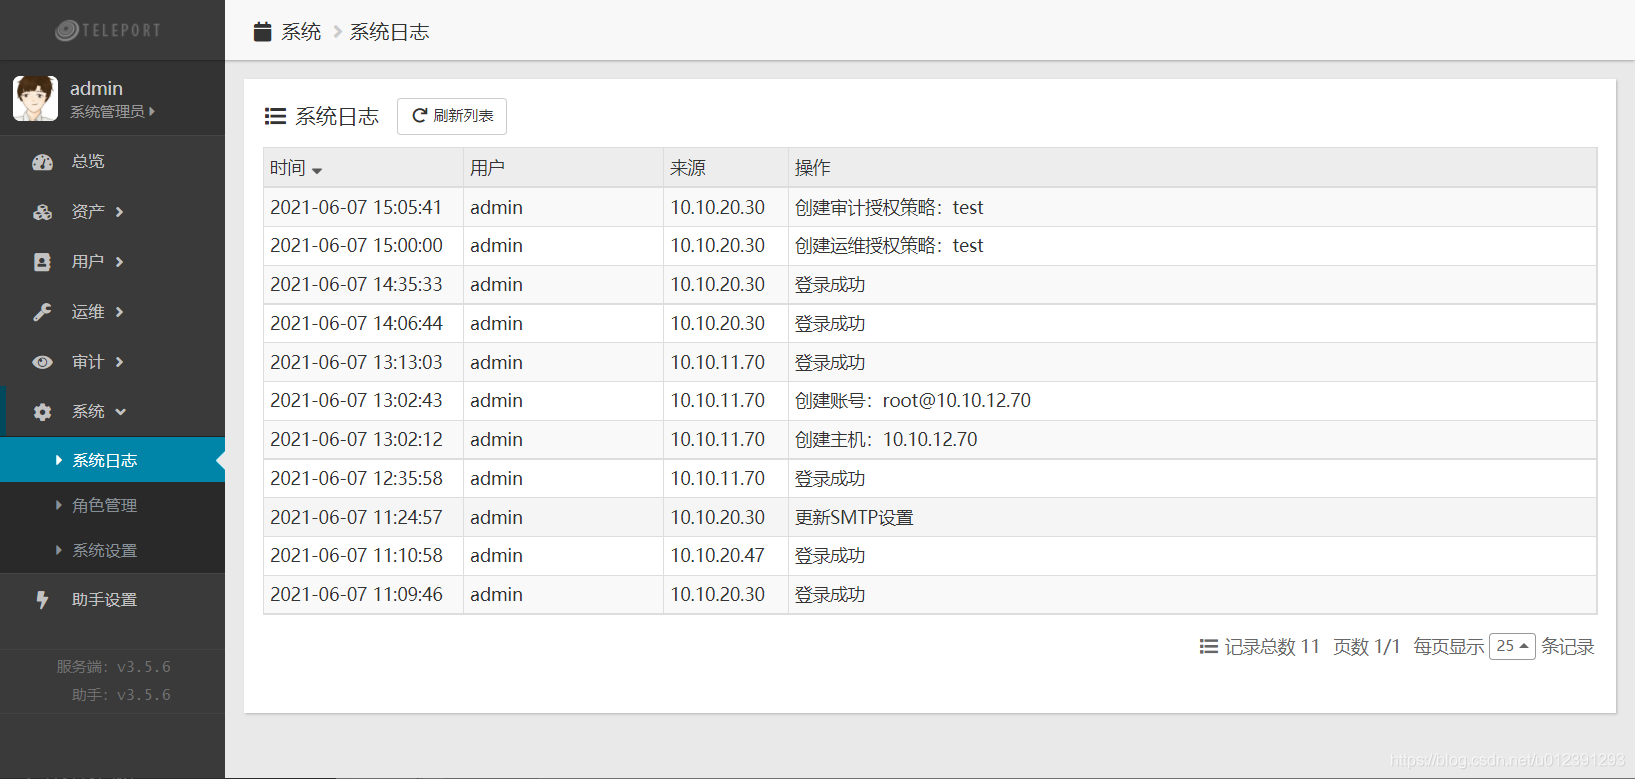Click time cell 2021-06-07 14:06:44
This screenshot has height=779, width=1635.
click(356, 323)
